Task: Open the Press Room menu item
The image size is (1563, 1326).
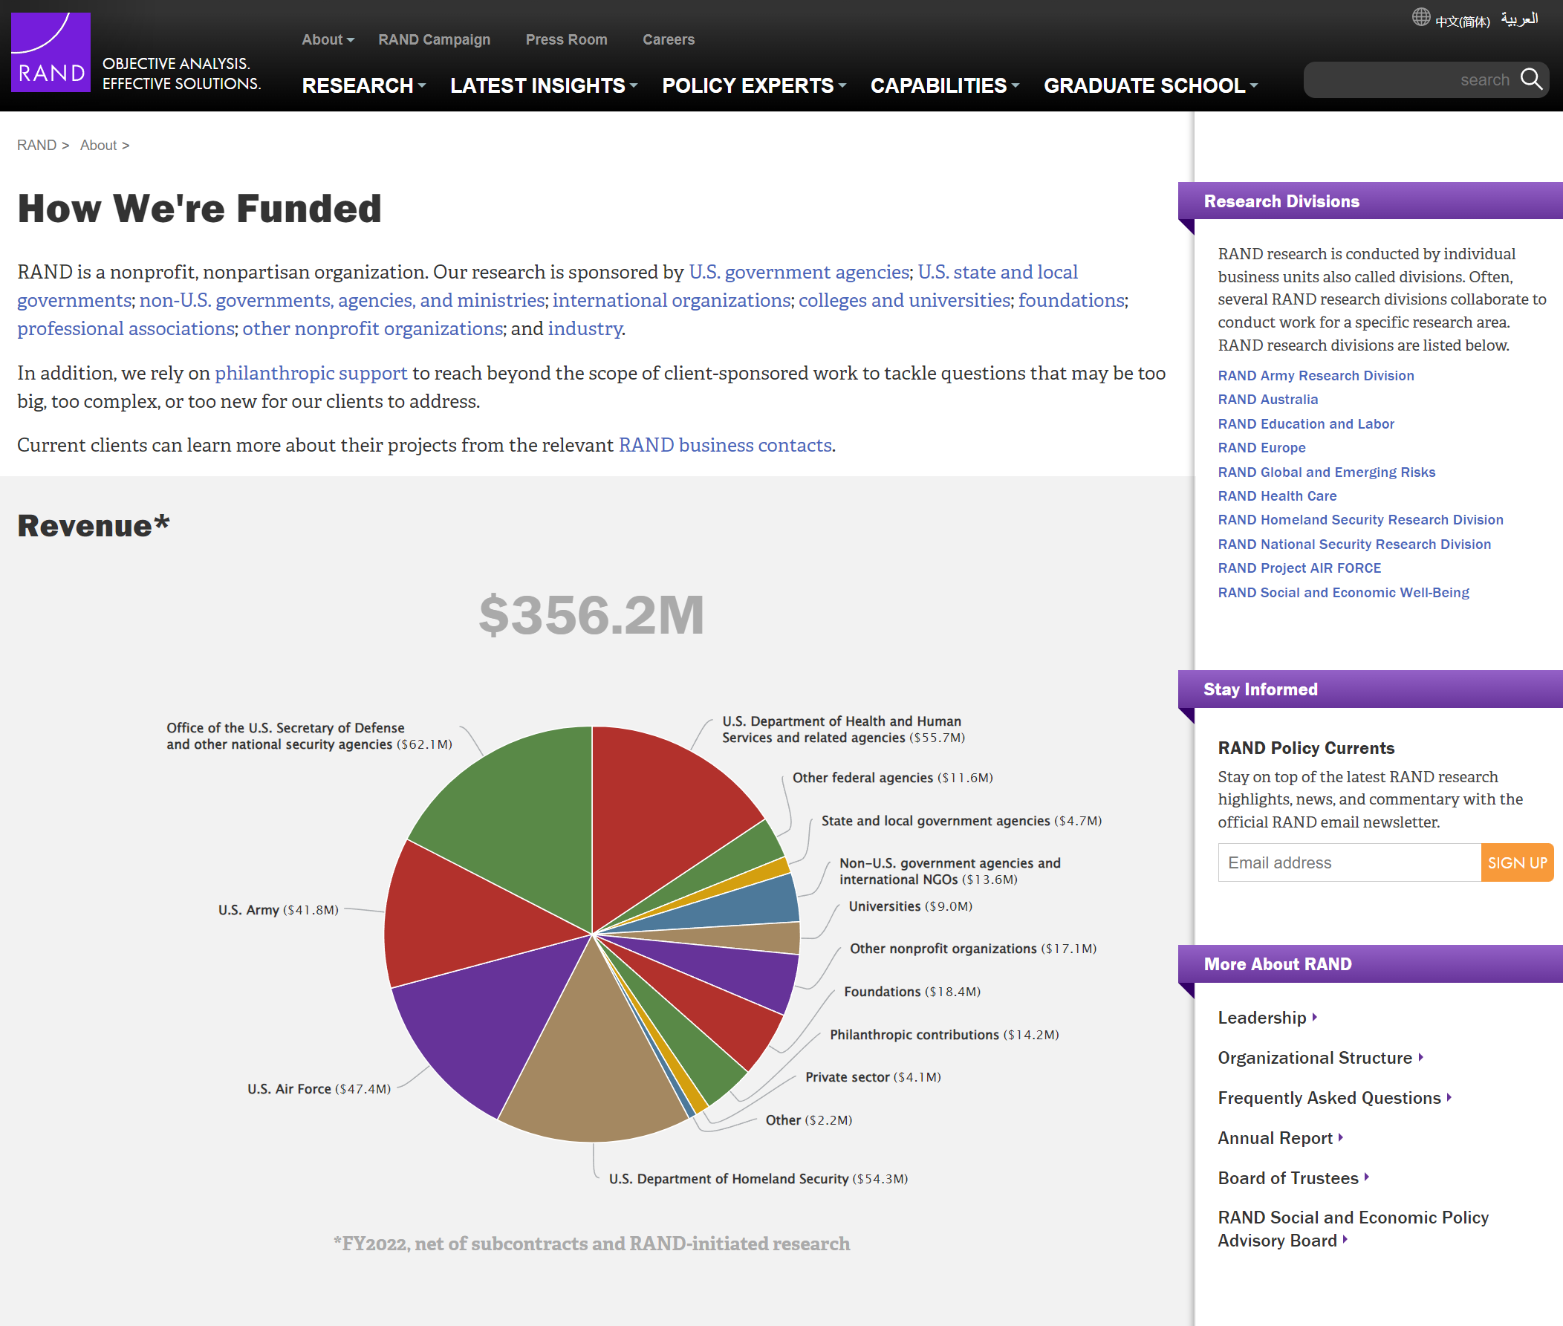Action: point(566,40)
